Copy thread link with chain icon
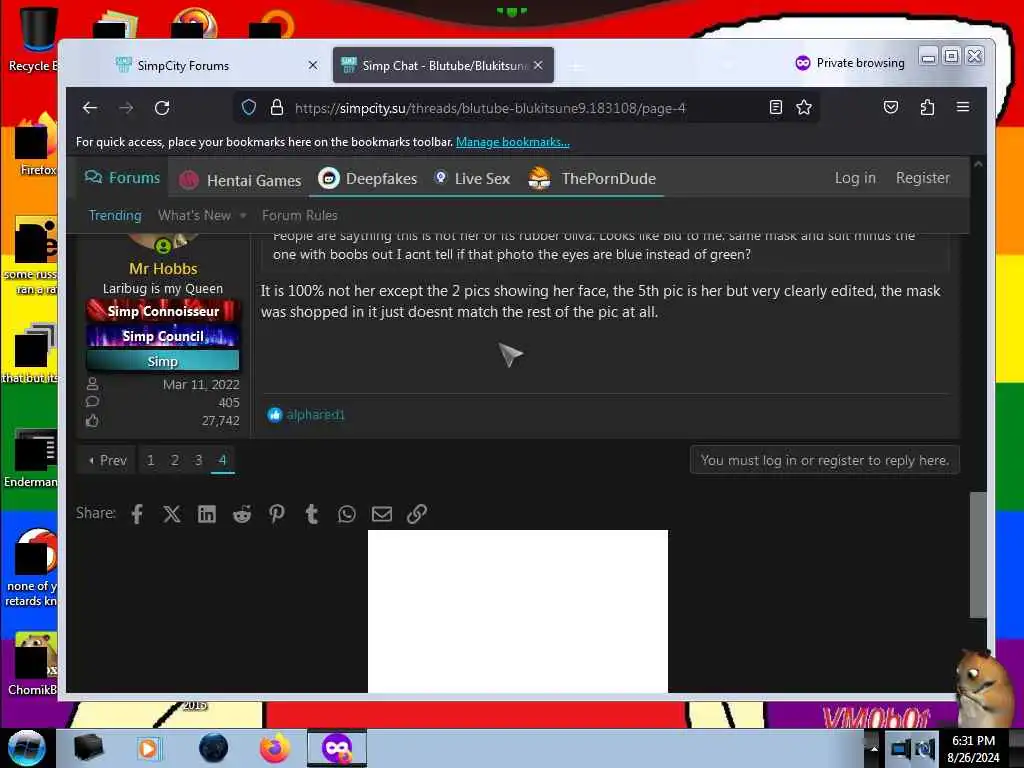This screenshot has width=1024, height=768. (417, 514)
